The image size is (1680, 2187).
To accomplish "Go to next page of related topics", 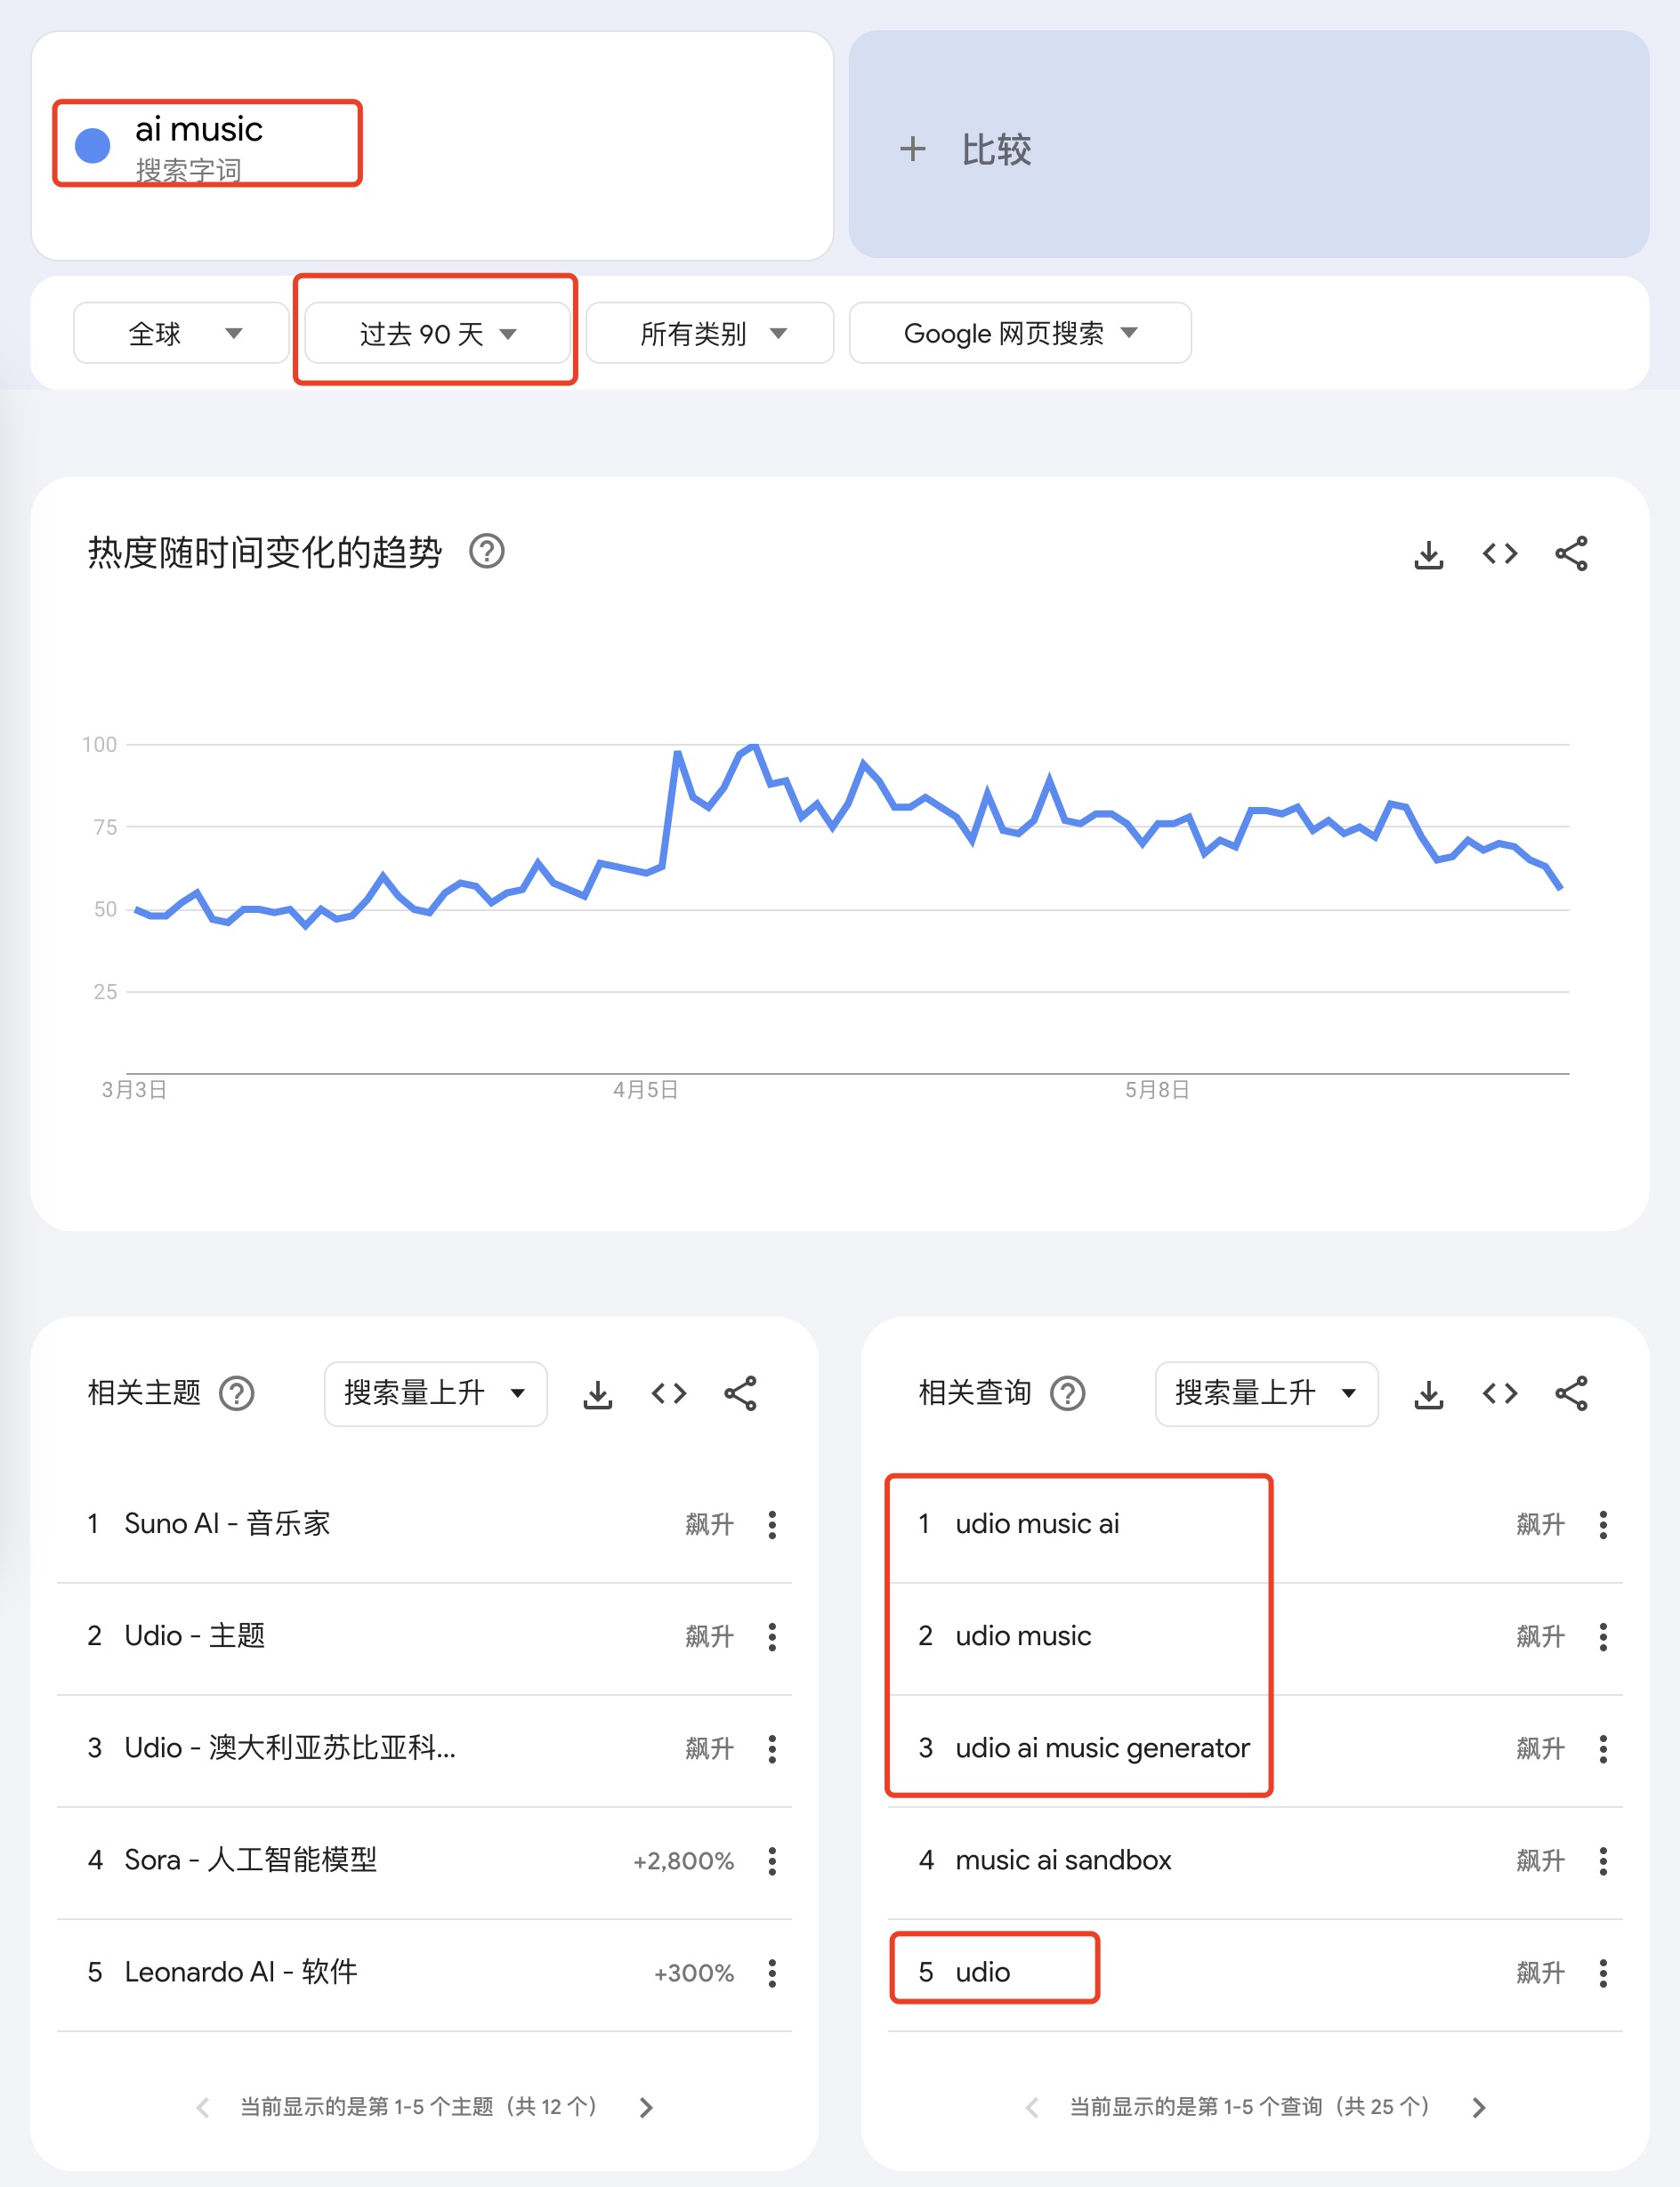I will tap(646, 2108).
